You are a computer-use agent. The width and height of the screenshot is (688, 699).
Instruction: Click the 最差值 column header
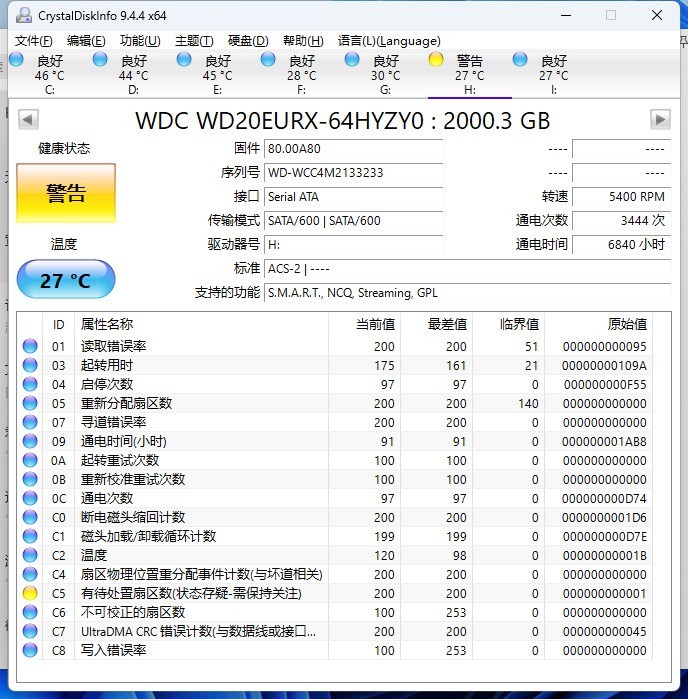click(437, 325)
